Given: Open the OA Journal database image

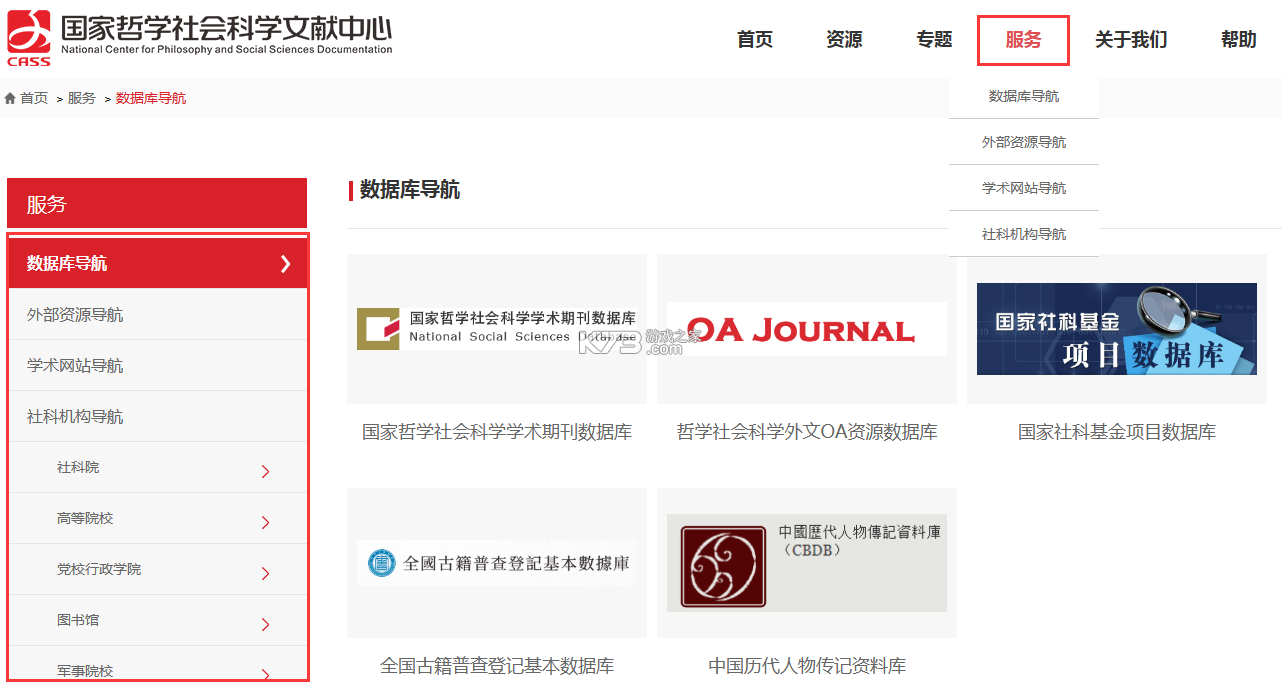Looking at the screenshot, I should (806, 329).
